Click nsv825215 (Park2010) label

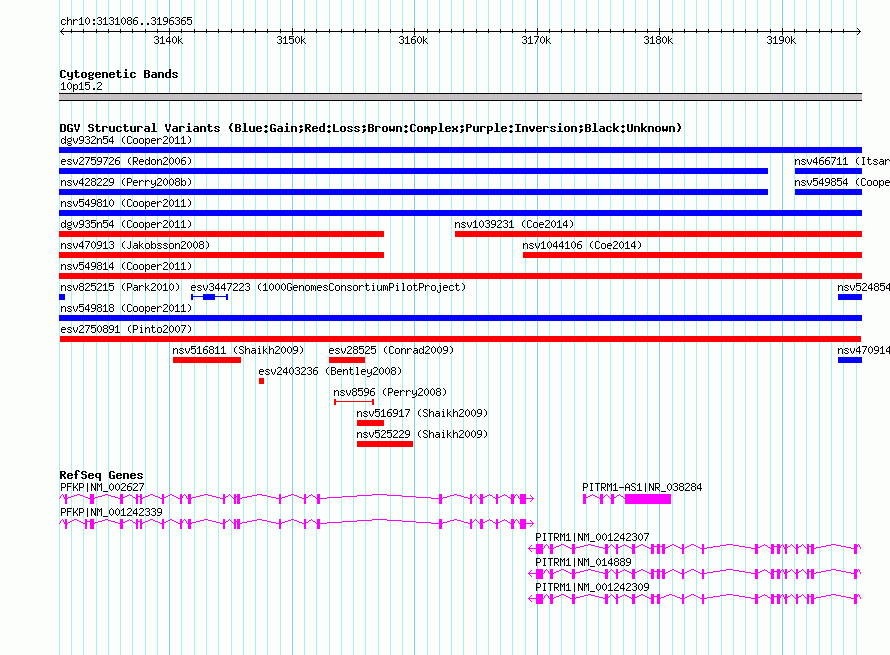tap(120, 287)
